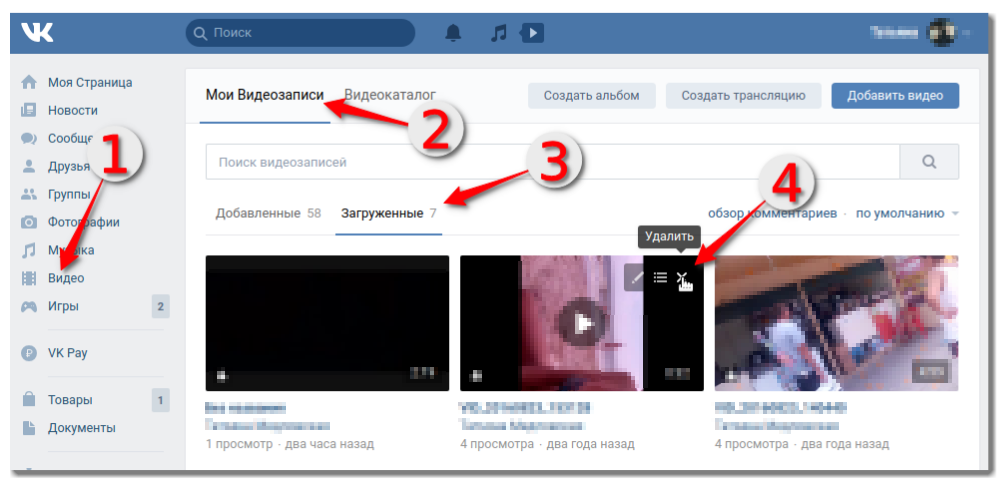Switch to Мои Видеозаписи tab
The image size is (1008, 488).
(265, 96)
